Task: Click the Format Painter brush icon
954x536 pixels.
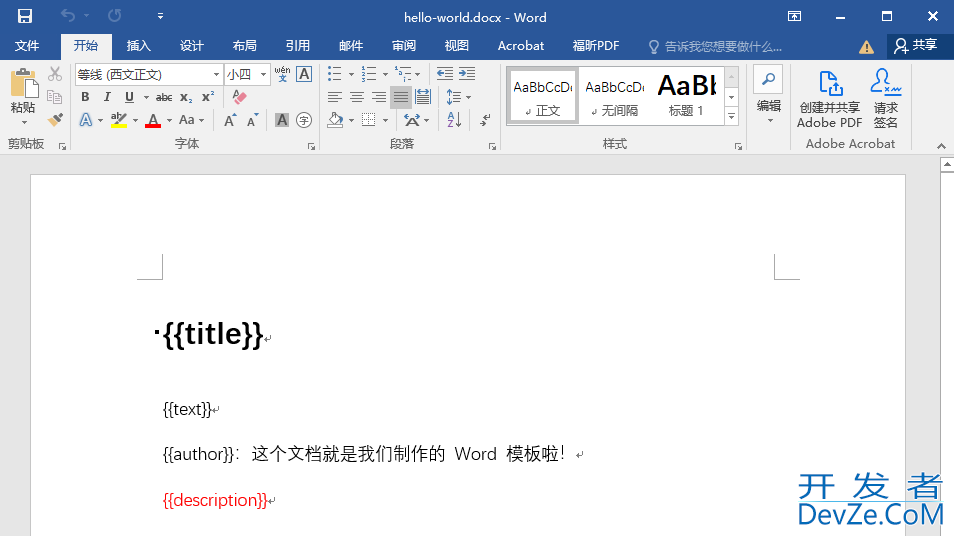Action: pyautogui.click(x=55, y=120)
